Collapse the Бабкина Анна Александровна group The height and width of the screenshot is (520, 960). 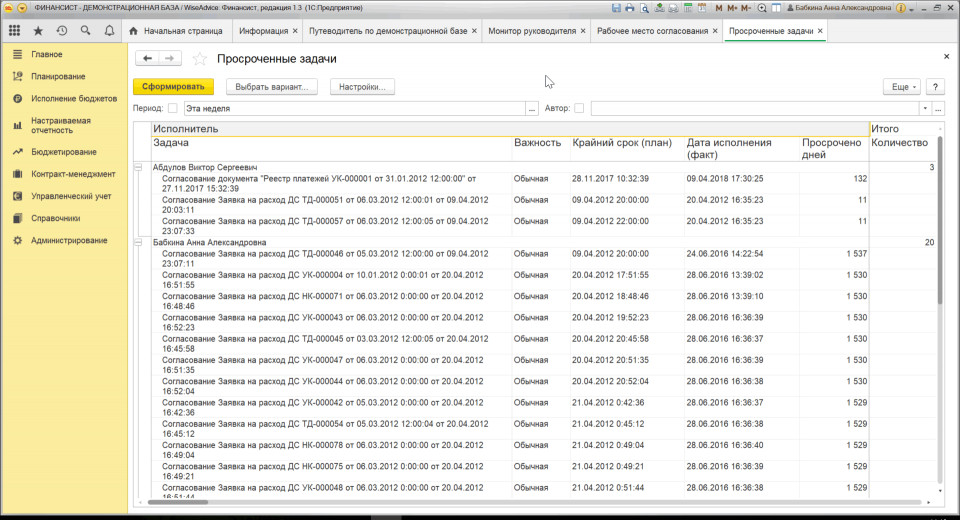click(138, 243)
